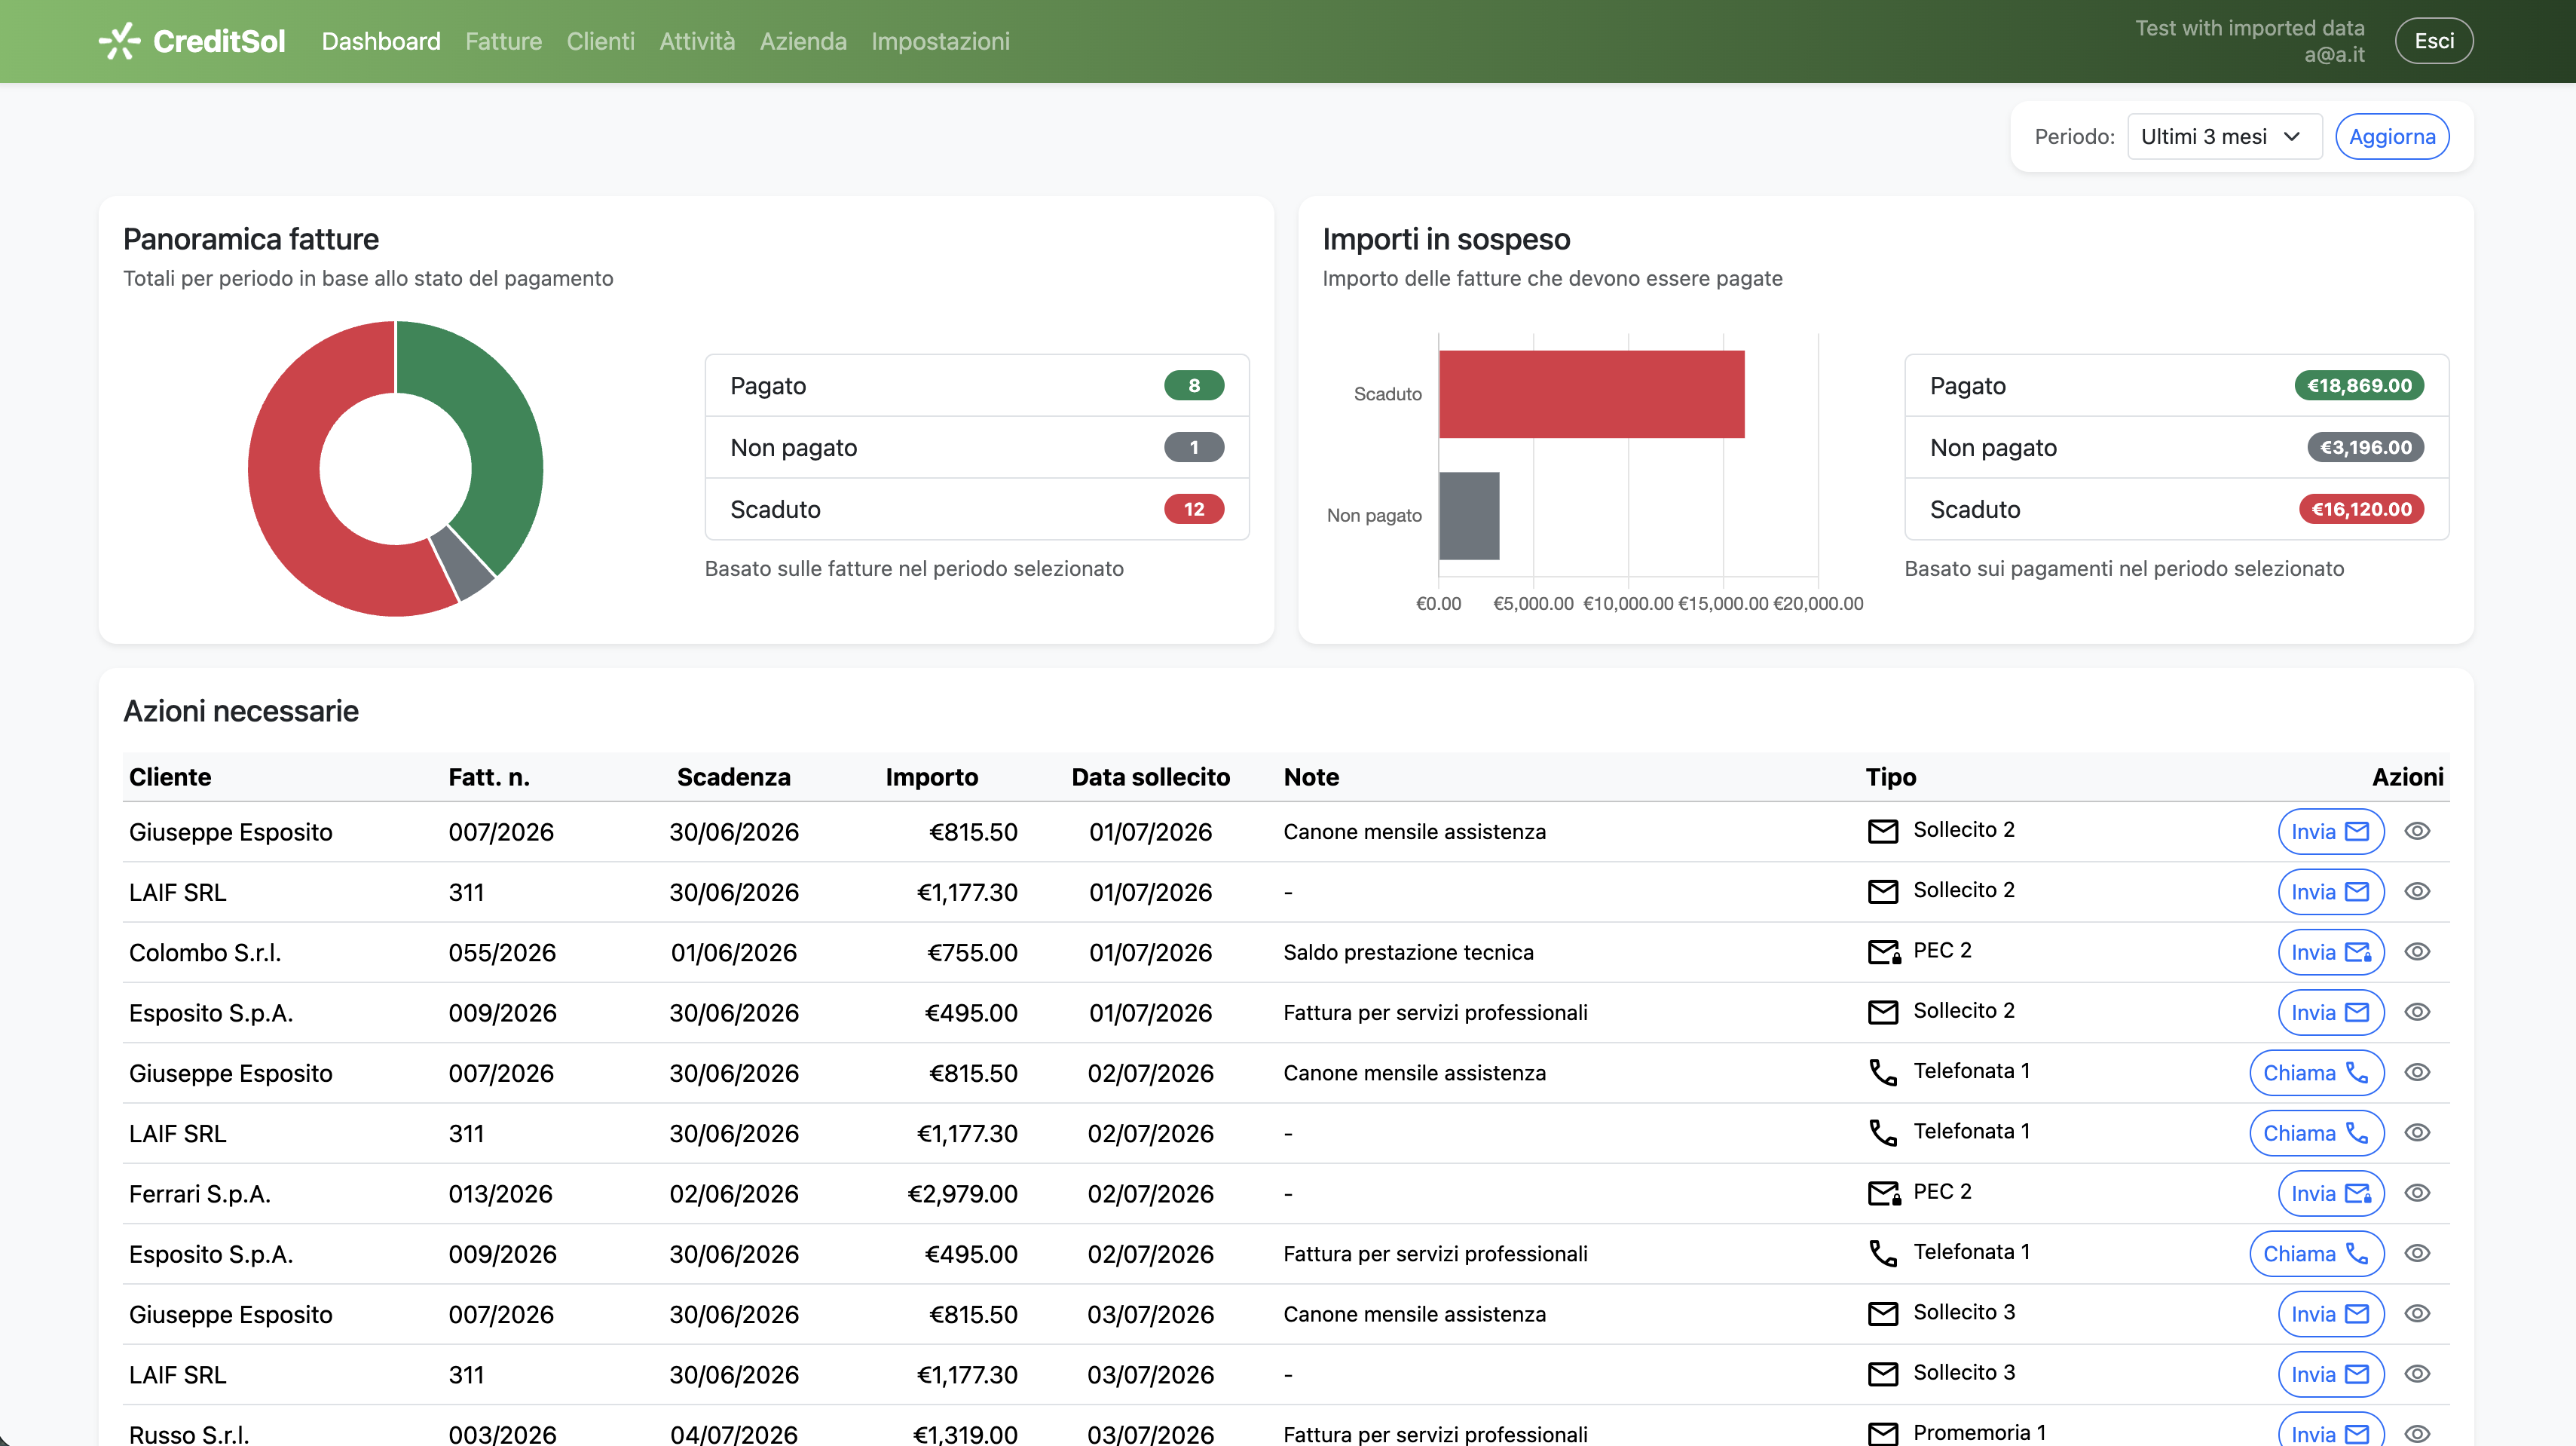2576x1446 pixels.
Task: Call Esposito S.p.A. with the Chiama button
Action: [2316, 1253]
